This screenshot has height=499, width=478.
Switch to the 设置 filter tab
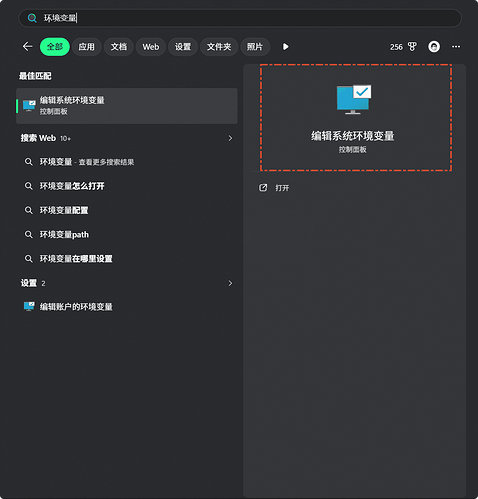click(183, 47)
